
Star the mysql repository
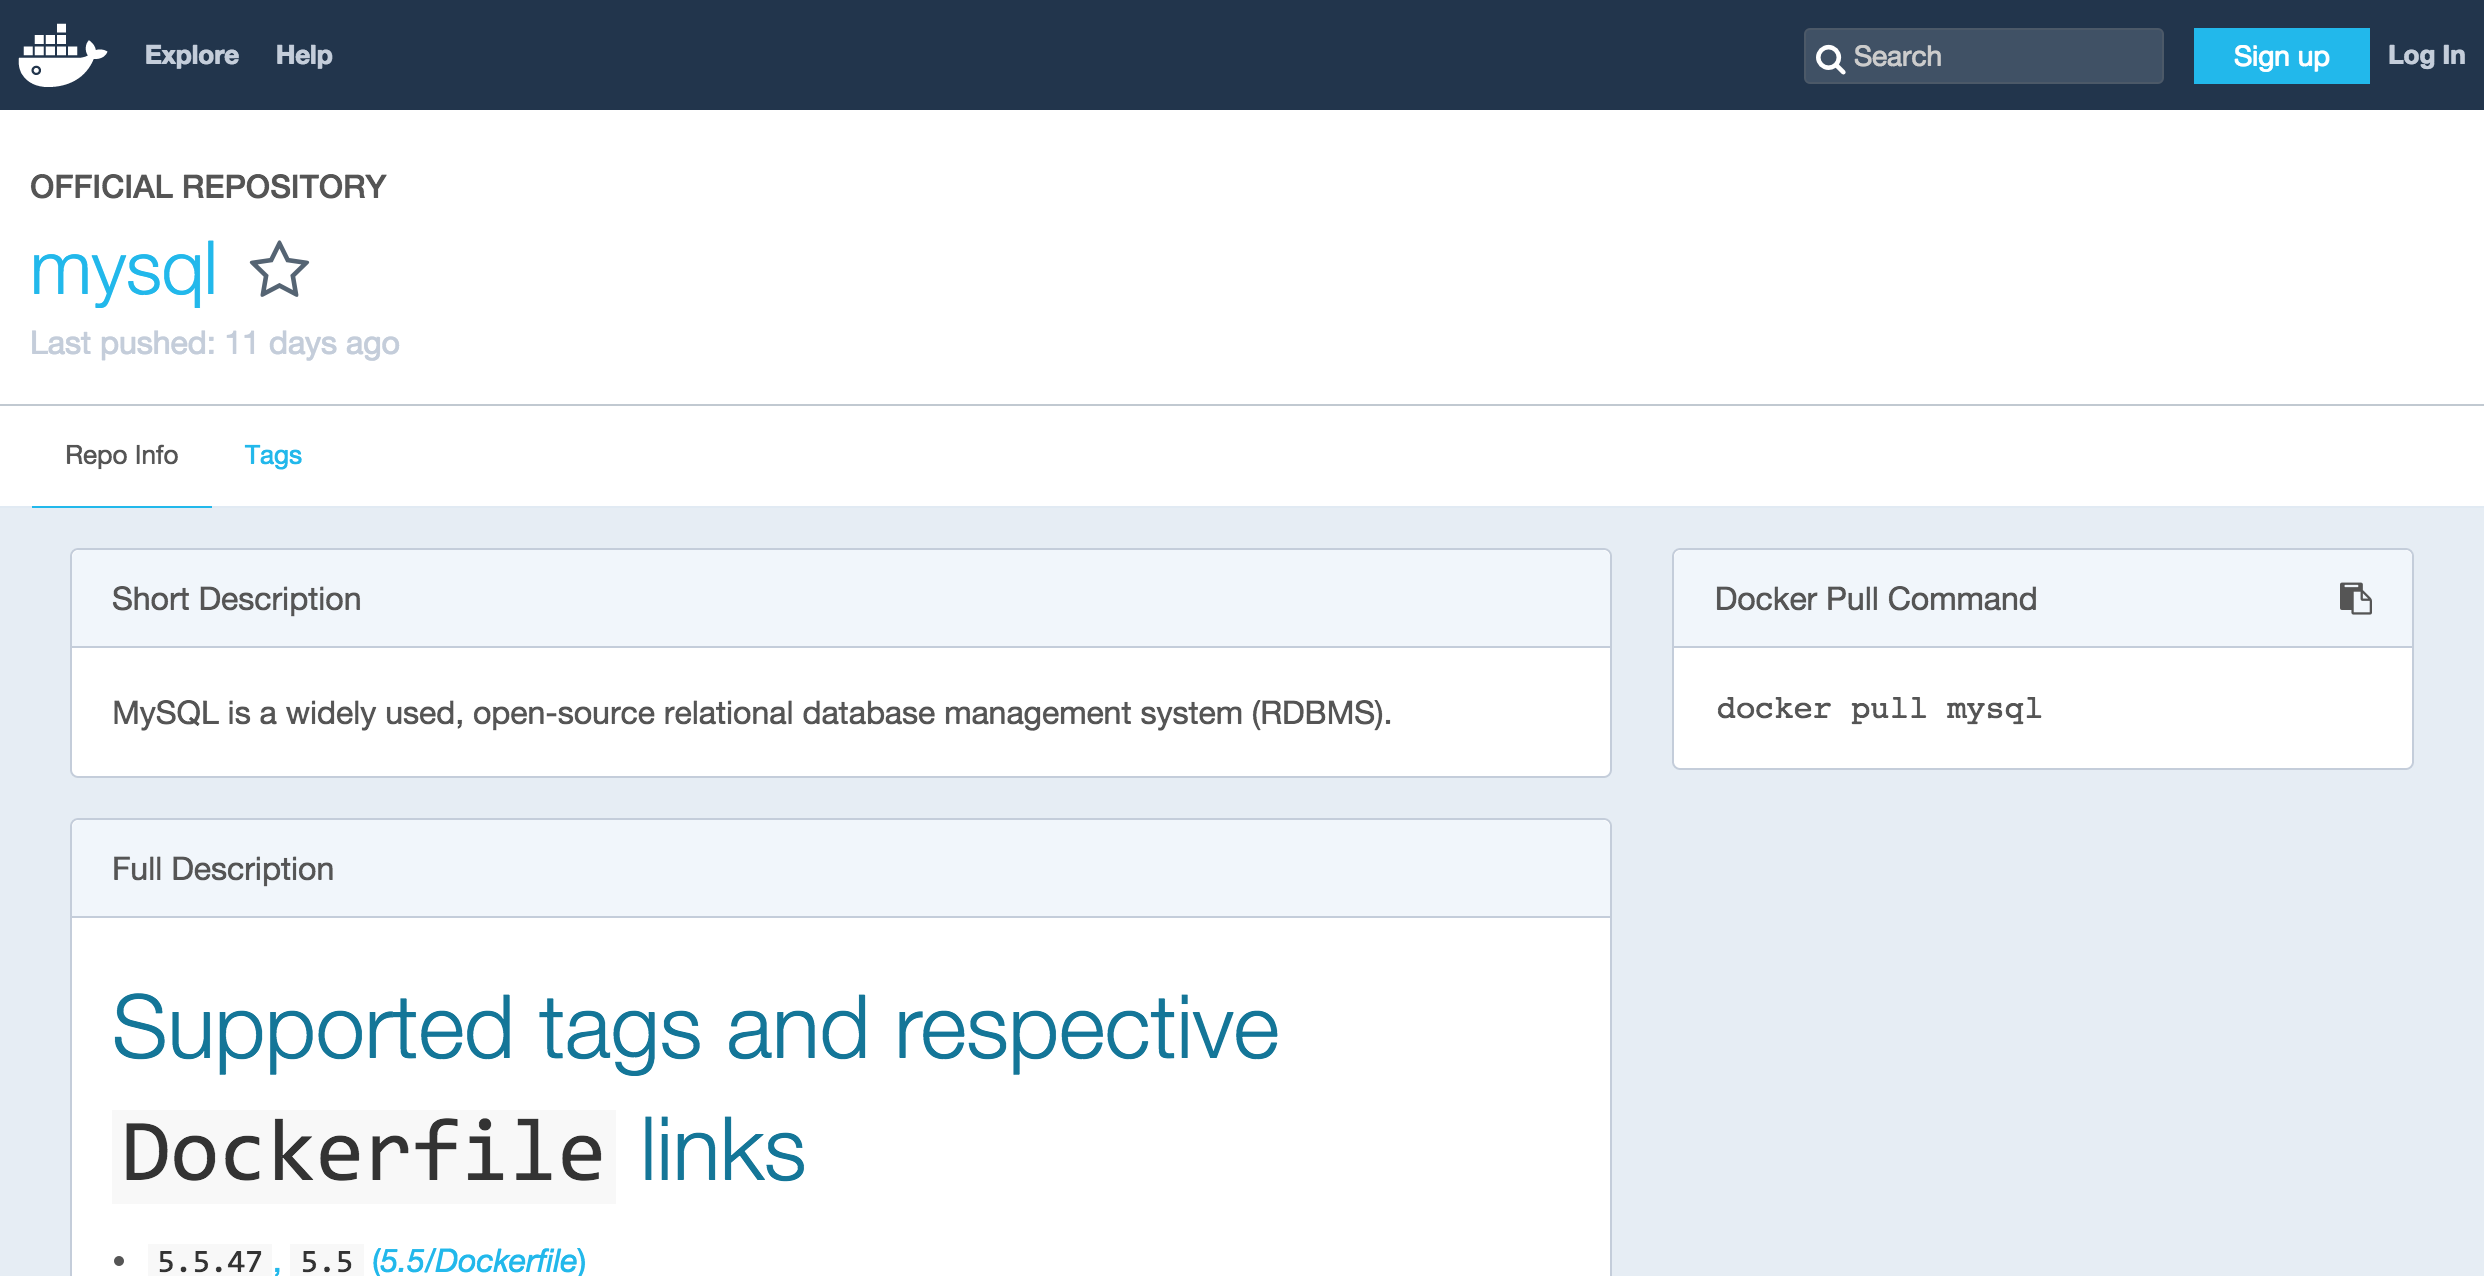[x=279, y=269]
